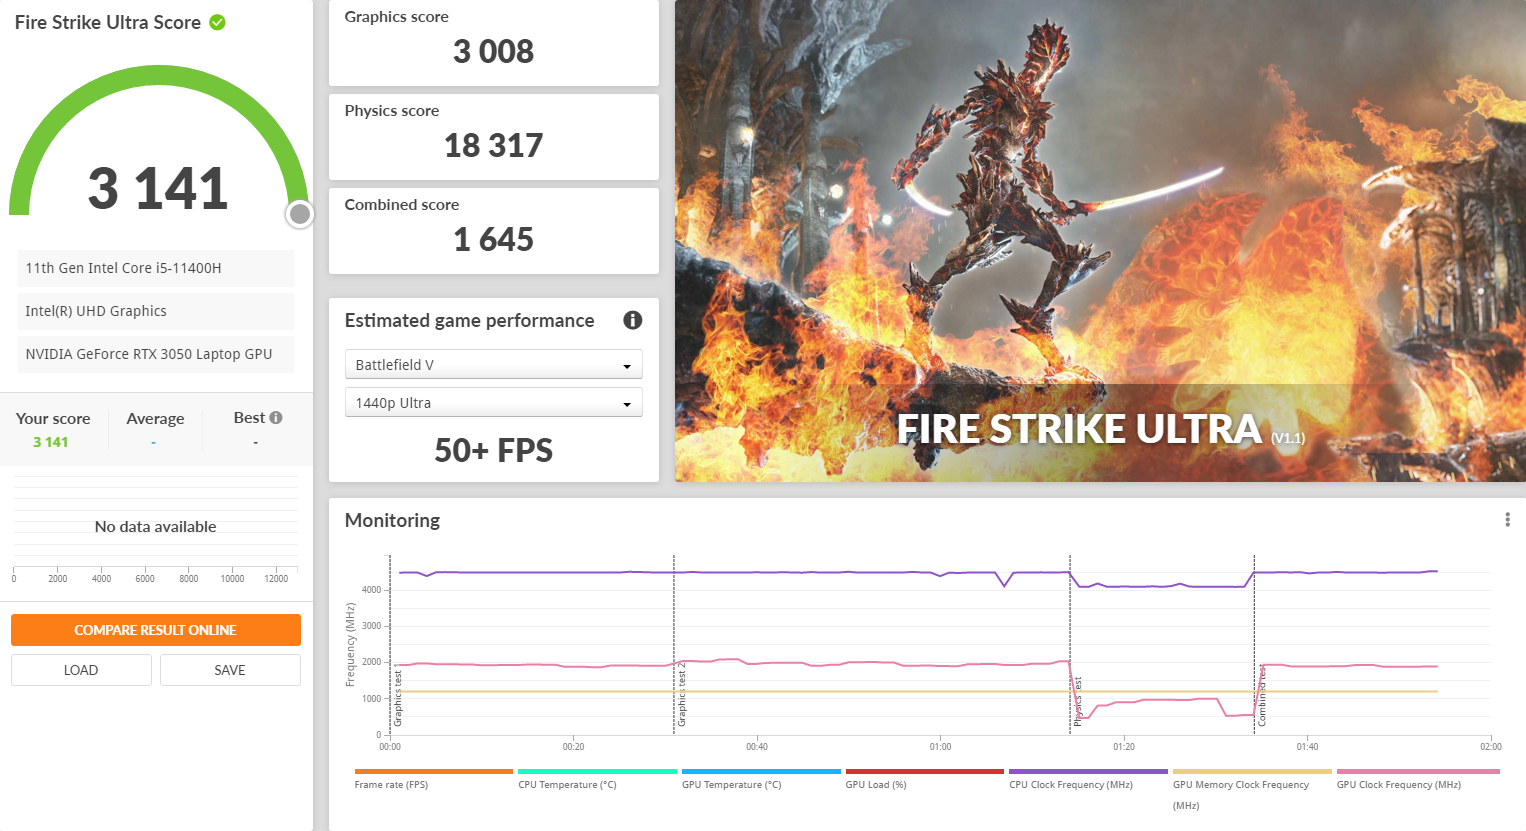Viewport: 1526px width, 831px height.
Task: Open the 1440p Ultra resolution dropdown
Action: point(493,402)
